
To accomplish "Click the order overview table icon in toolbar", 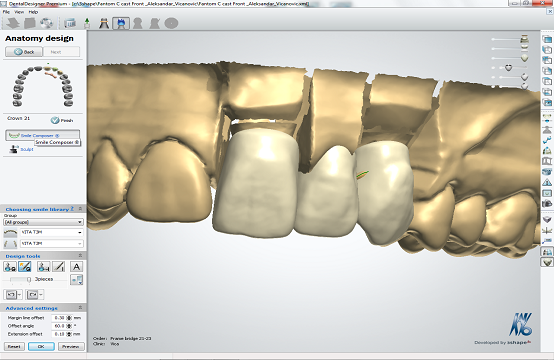I will point(70,23).
